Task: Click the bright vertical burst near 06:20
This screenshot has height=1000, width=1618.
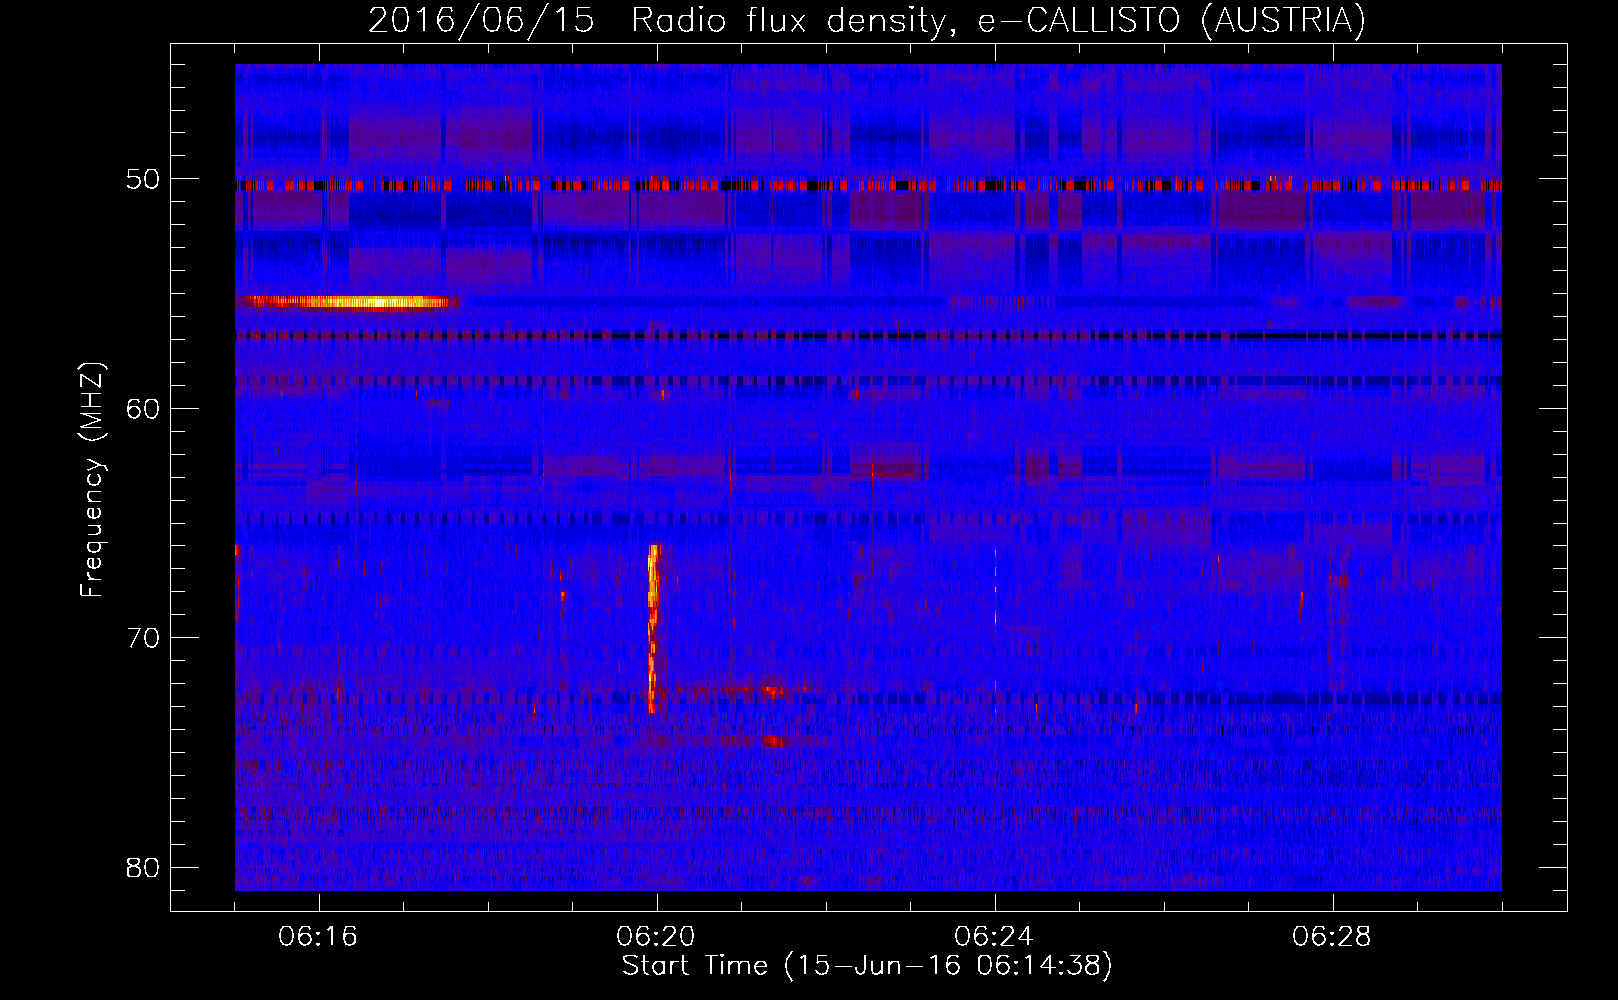Action: tap(653, 629)
